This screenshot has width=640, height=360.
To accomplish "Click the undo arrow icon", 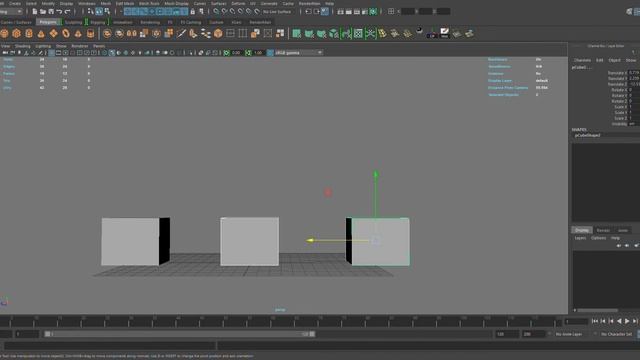I will [59, 11].
